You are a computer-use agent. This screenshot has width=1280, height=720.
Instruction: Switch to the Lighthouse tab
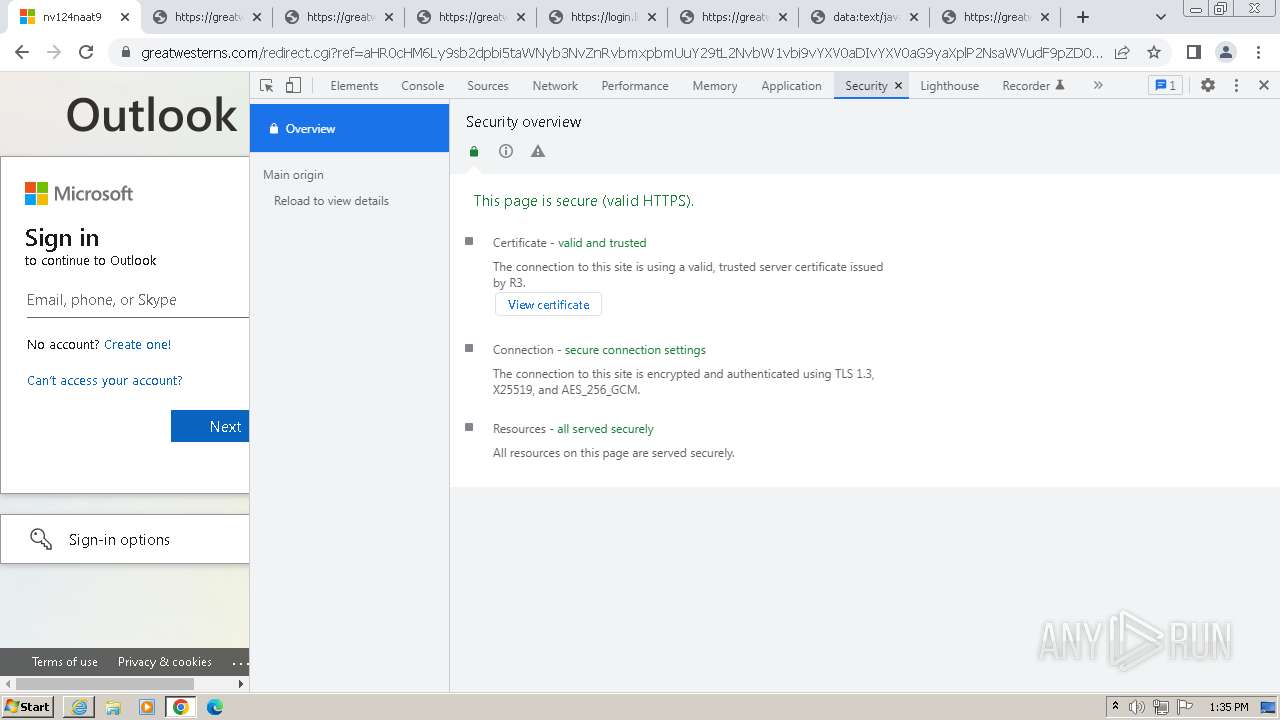949,86
